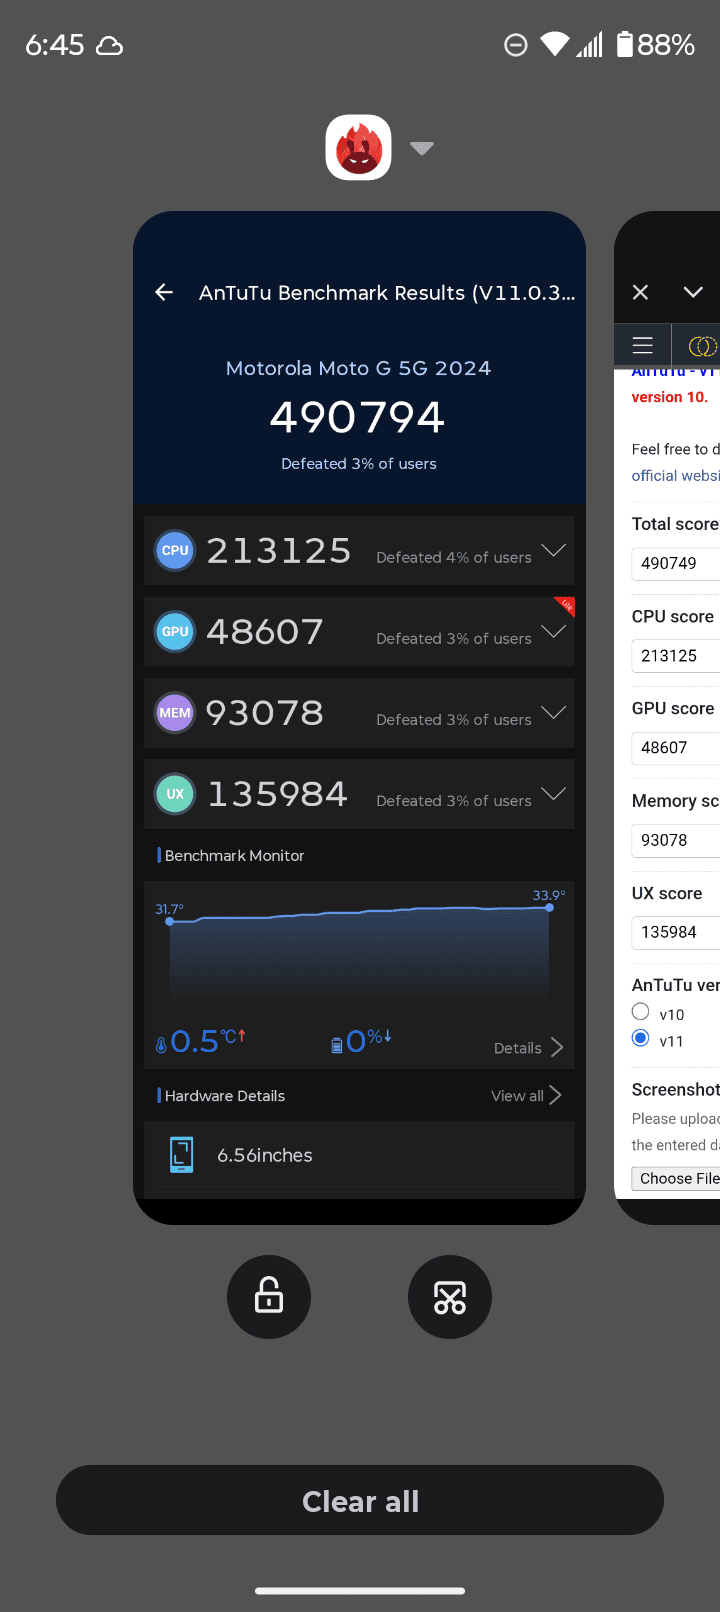Screen dimensions: 720x1612
Task: Tap the do-not-disturb status icon
Action: click(x=516, y=45)
